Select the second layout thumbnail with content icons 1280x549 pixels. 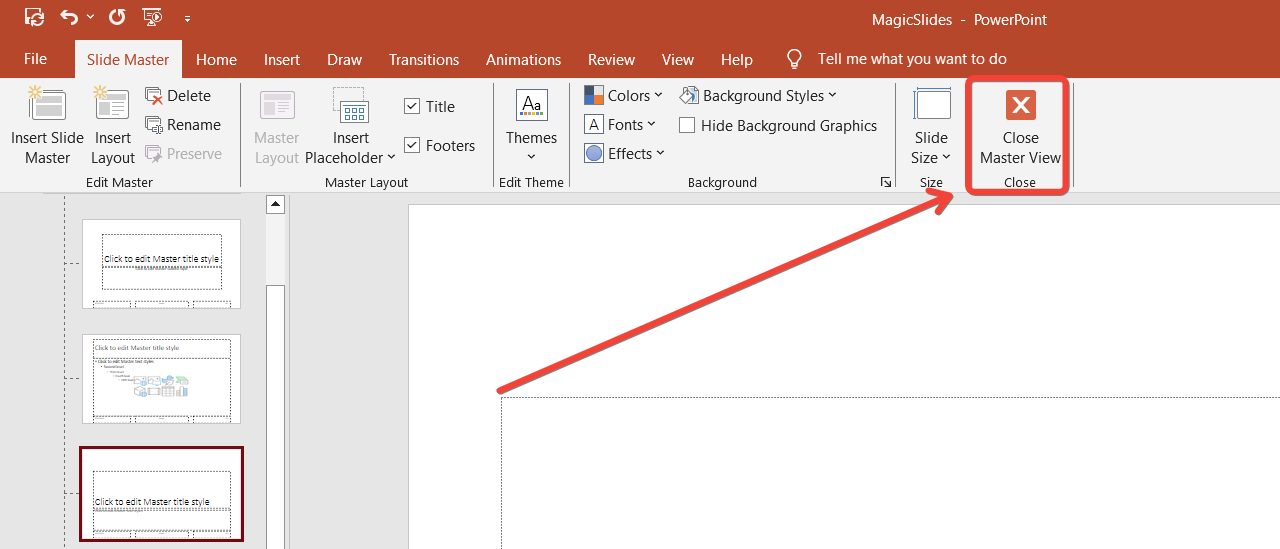(161, 379)
